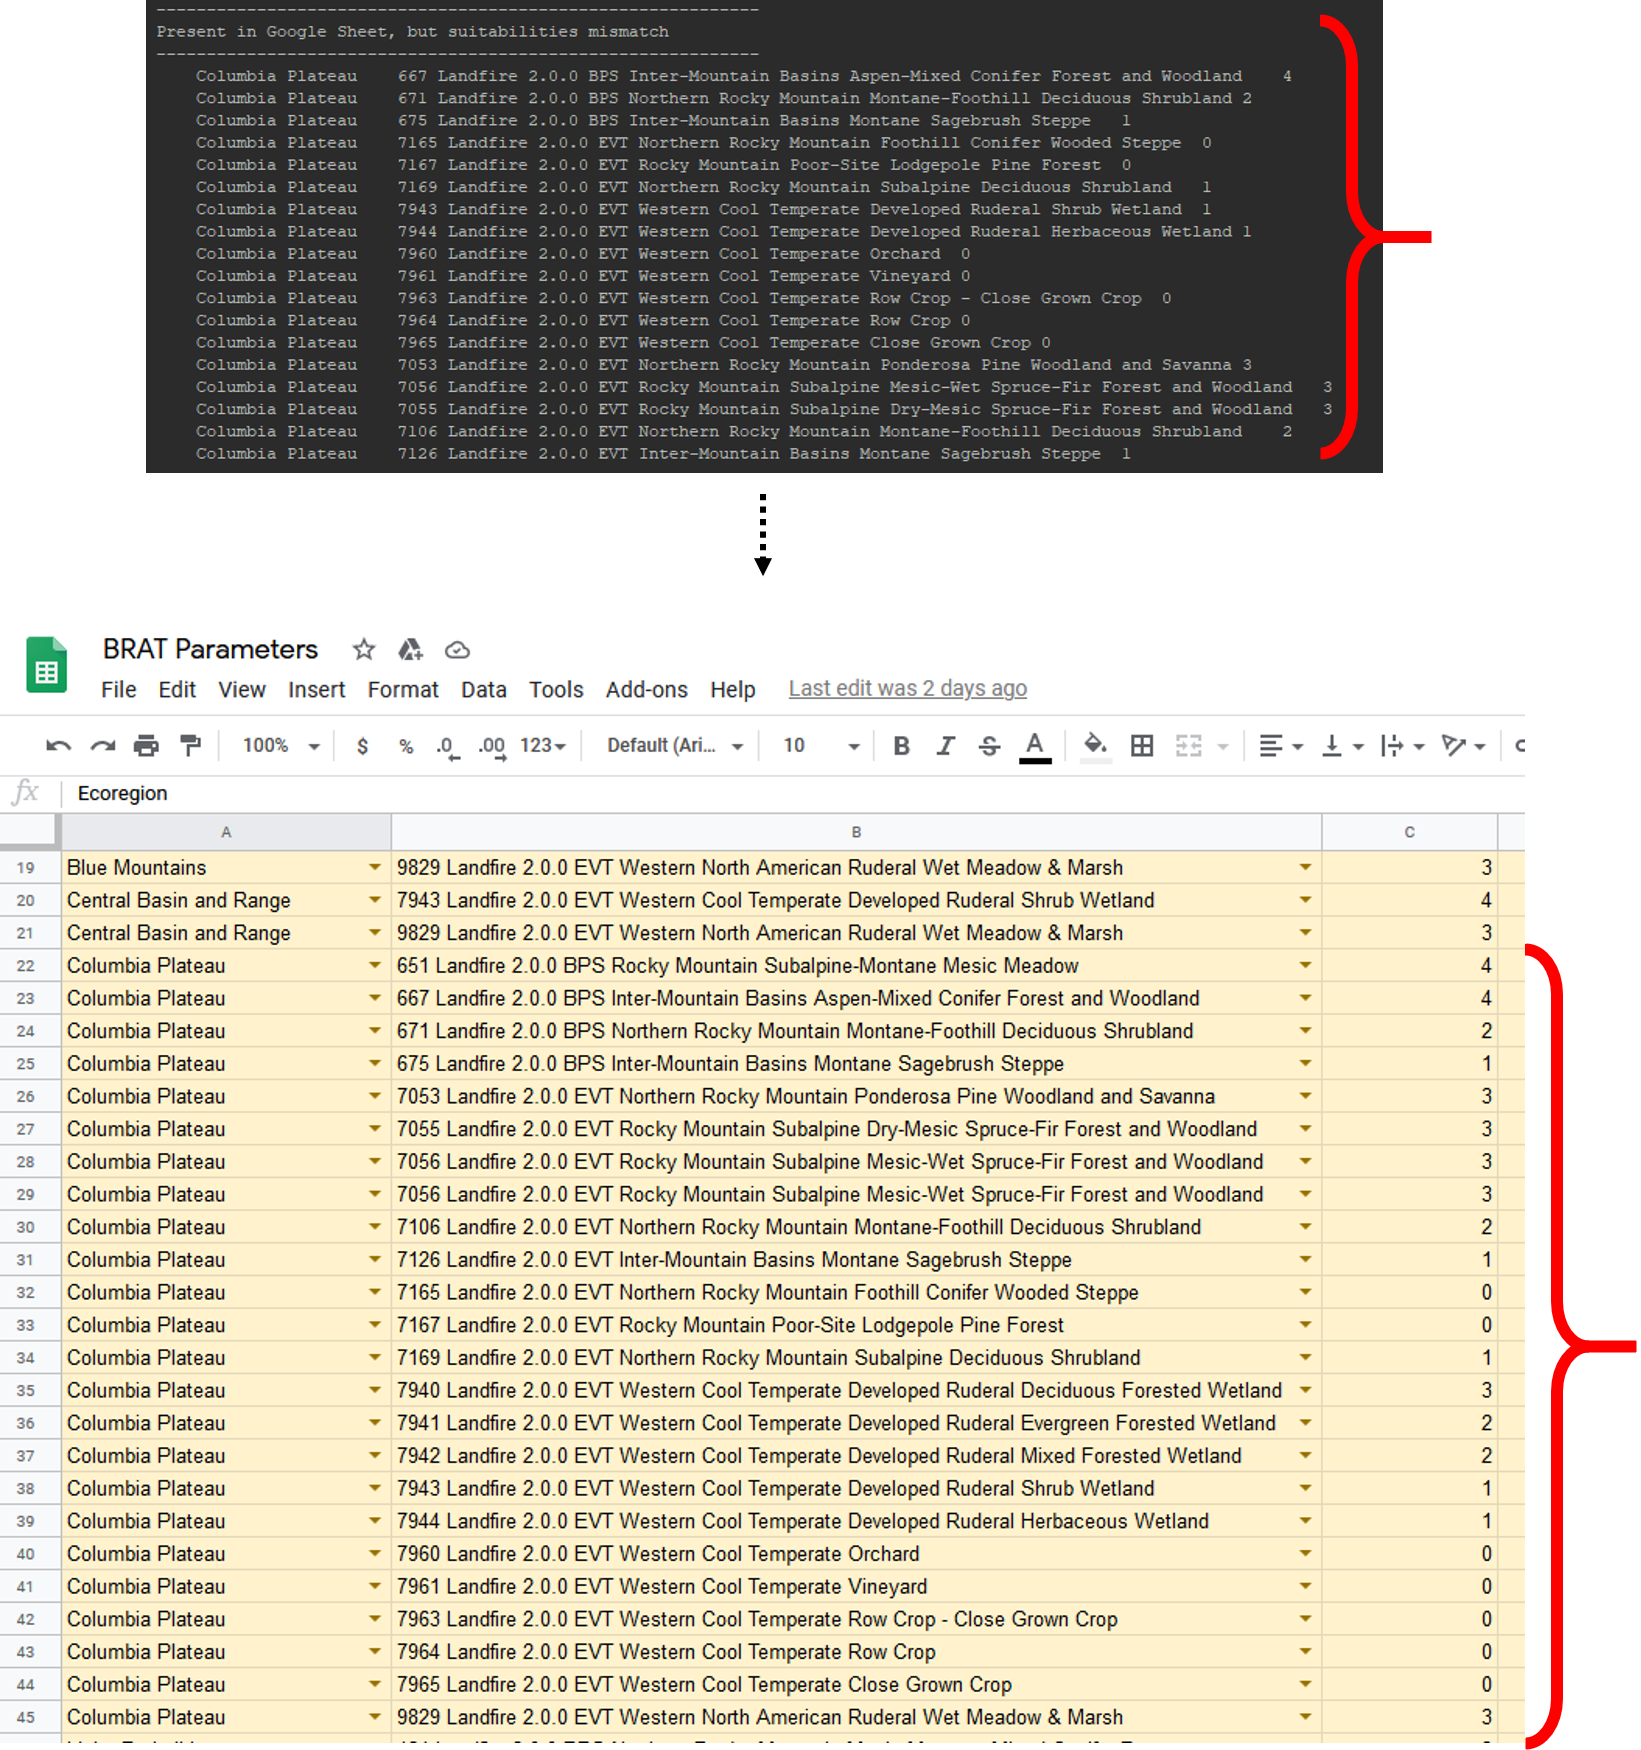
Task: Click the Print icon
Action: click(x=146, y=745)
